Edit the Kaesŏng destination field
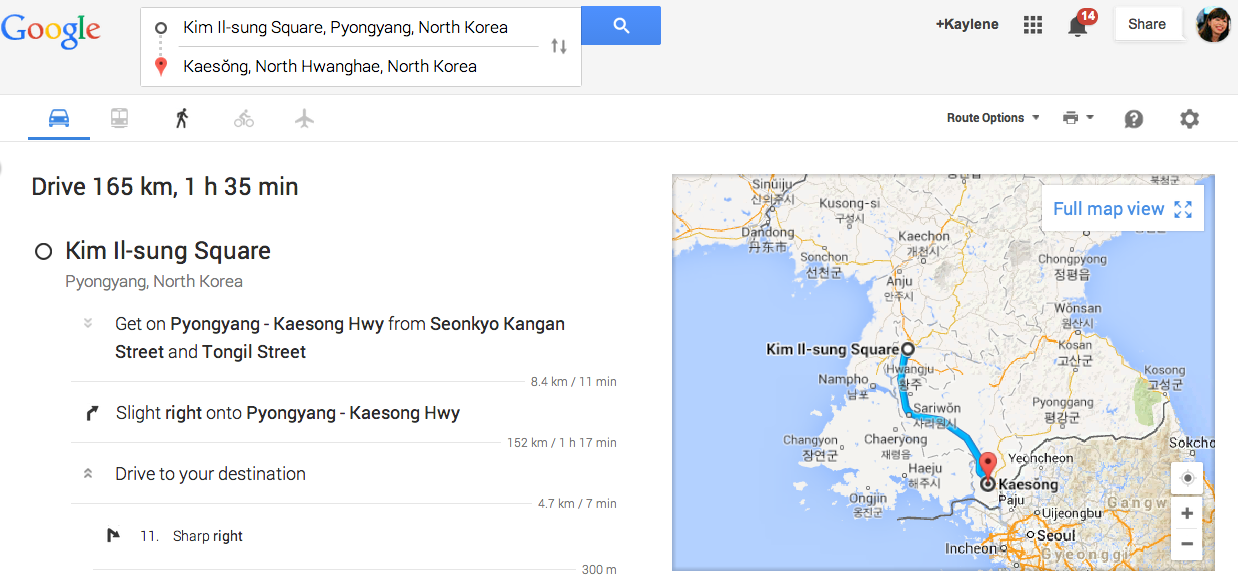The image size is (1238, 582). 360,66
